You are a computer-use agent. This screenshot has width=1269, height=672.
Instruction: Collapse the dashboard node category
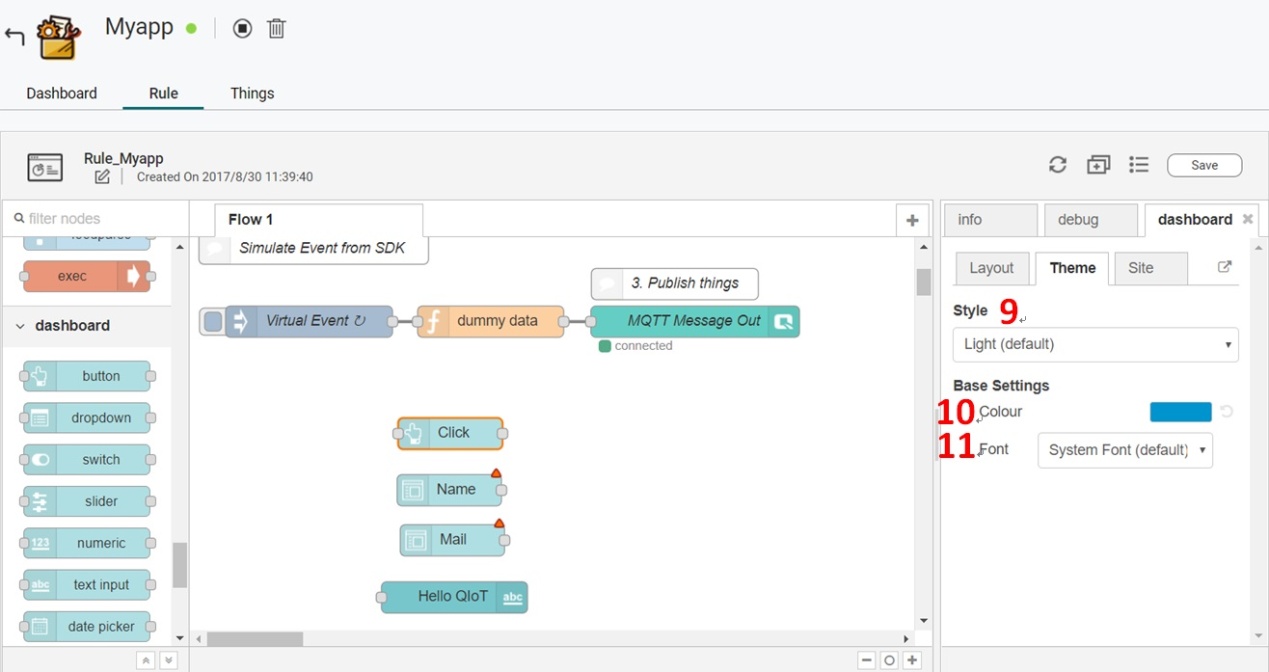coord(20,326)
